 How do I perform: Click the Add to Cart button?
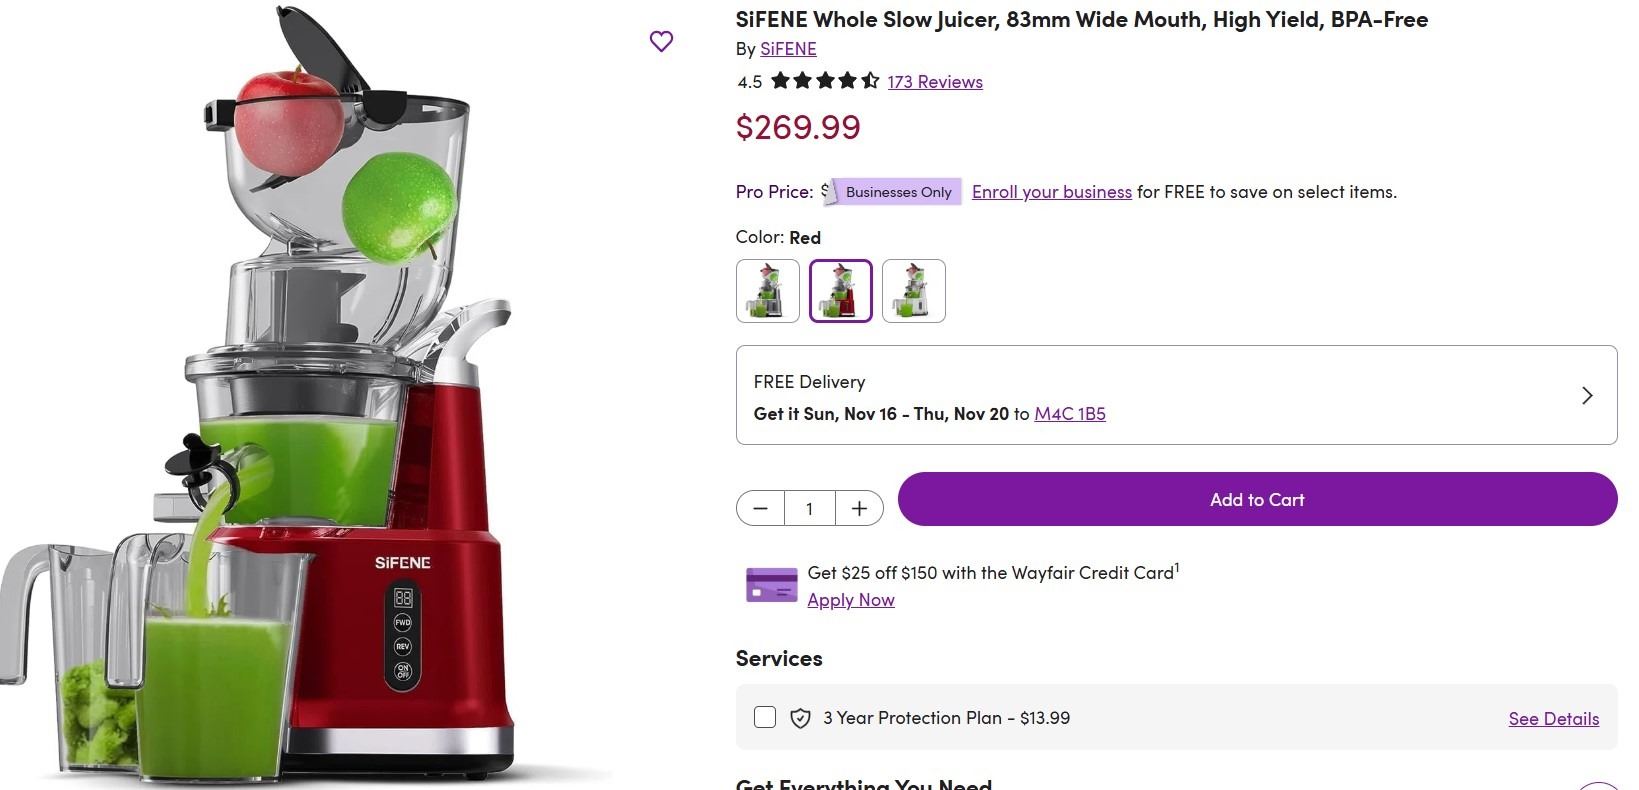click(1257, 499)
